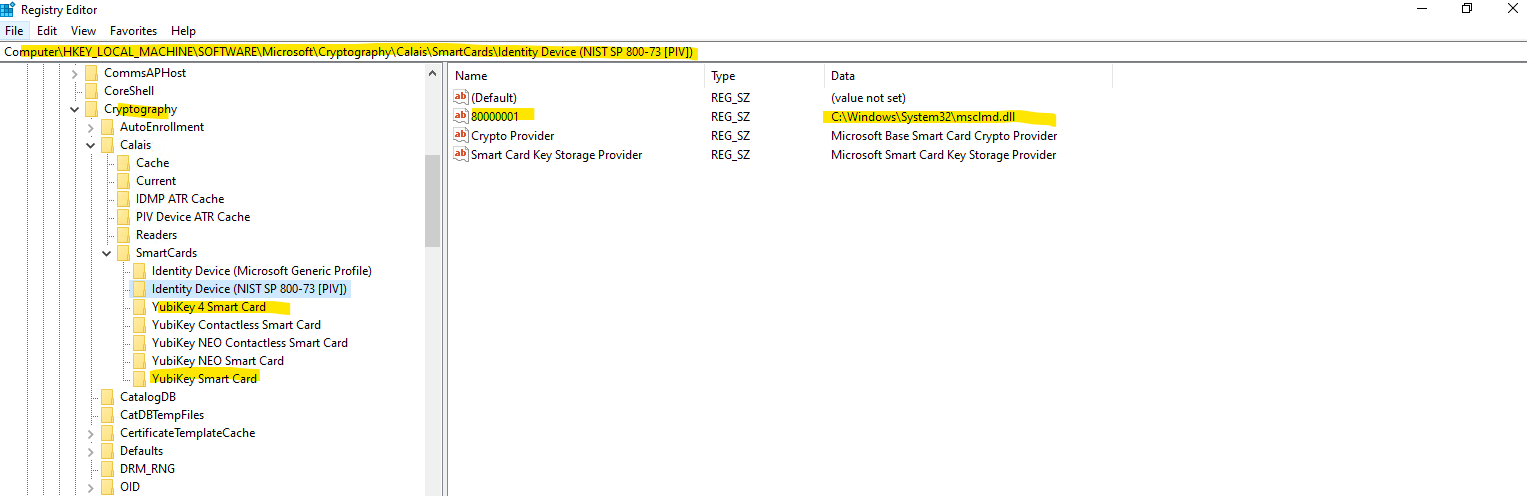Select the DRM_RNG key label
Image resolution: width=1527 pixels, height=496 pixels.
click(147, 469)
